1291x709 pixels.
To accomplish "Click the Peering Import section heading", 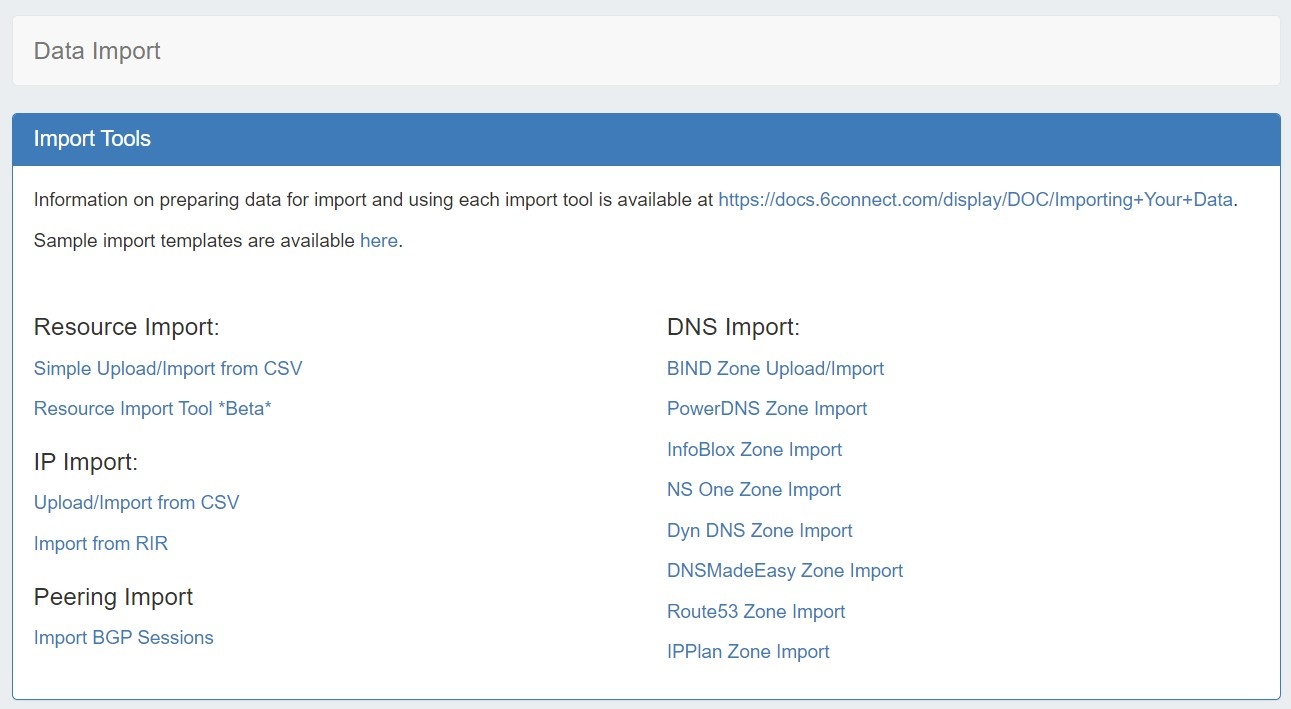I will [x=113, y=597].
